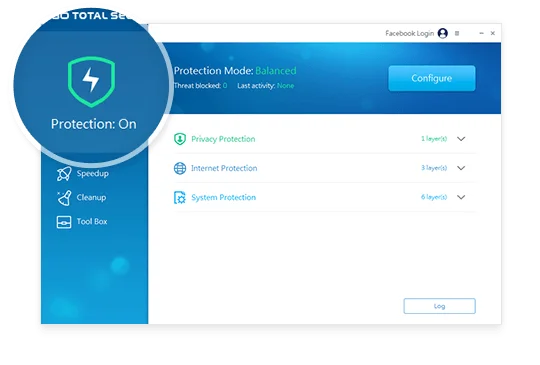Click the Facebook Login link
The height and width of the screenshot is (365, 540).
pyautogui.click(x=409, y=33)
